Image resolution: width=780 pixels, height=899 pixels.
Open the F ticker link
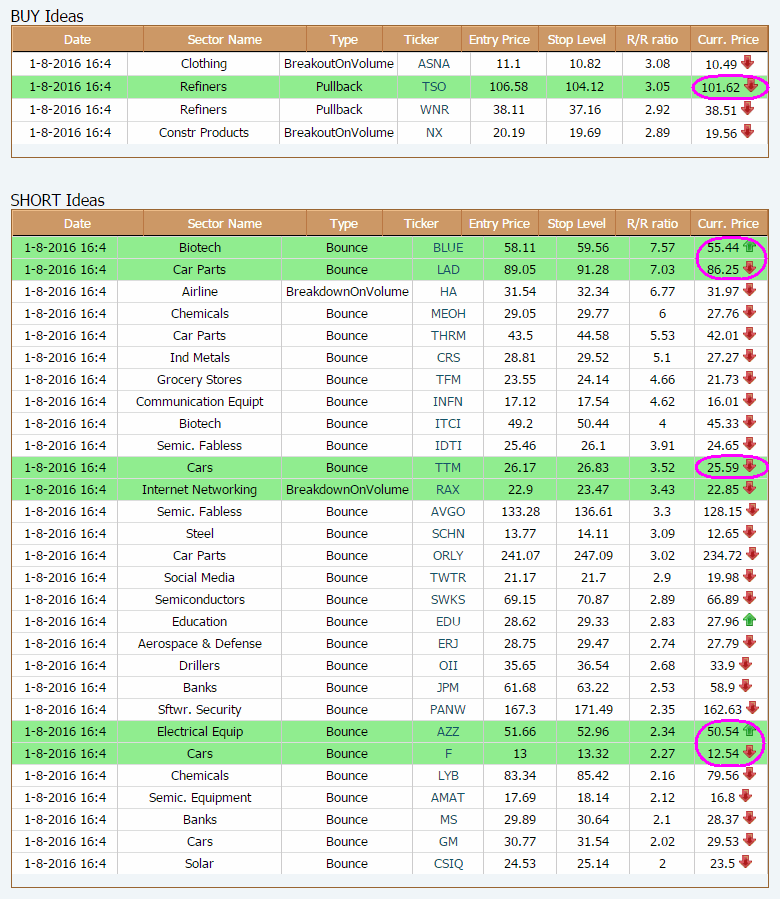click(x=448, y=753)
